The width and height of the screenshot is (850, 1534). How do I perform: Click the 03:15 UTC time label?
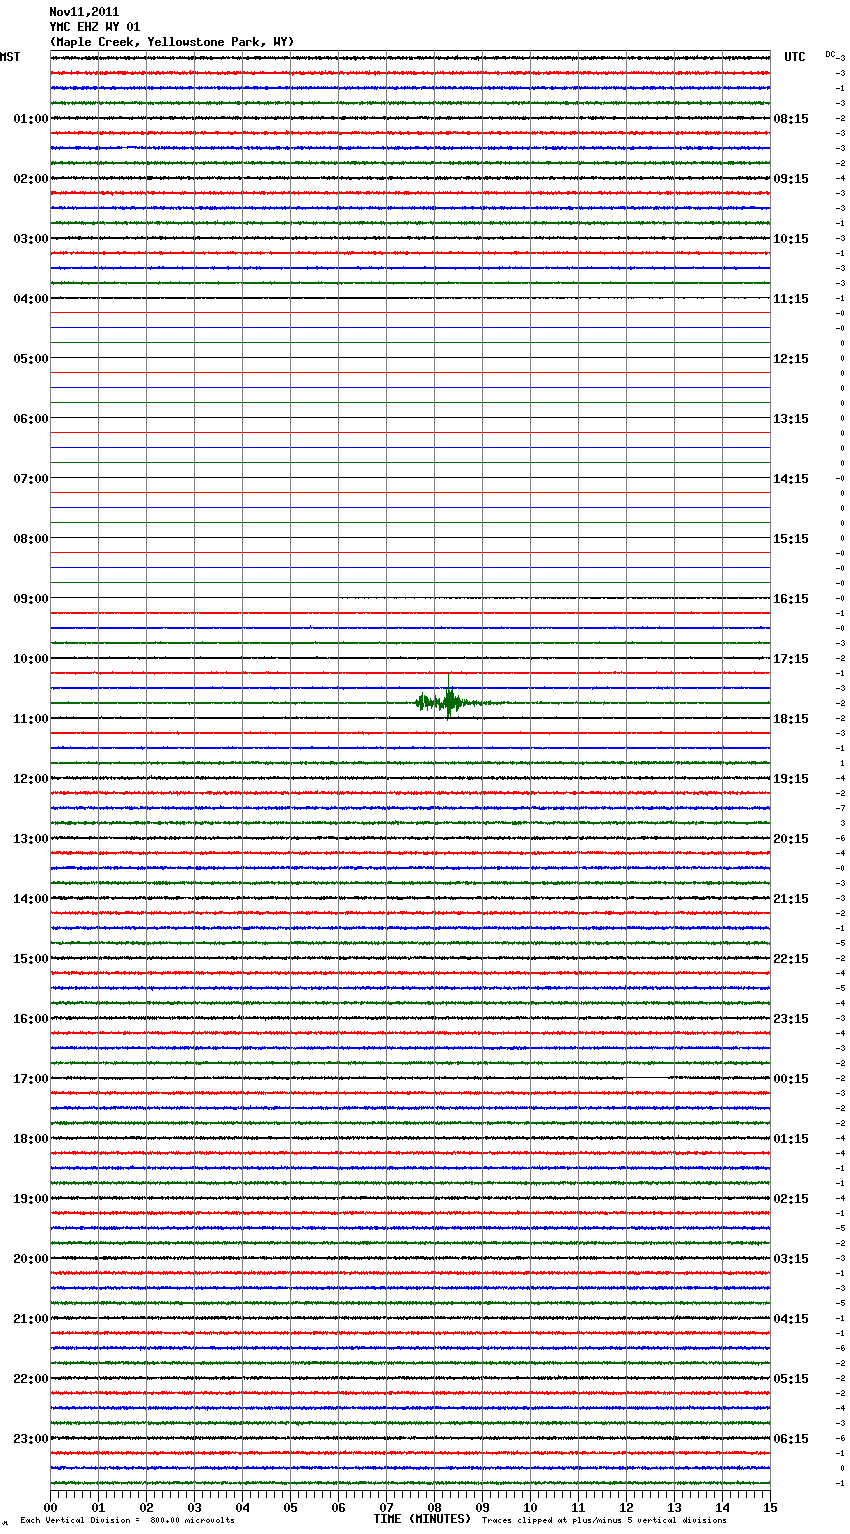click(791, 1259)
